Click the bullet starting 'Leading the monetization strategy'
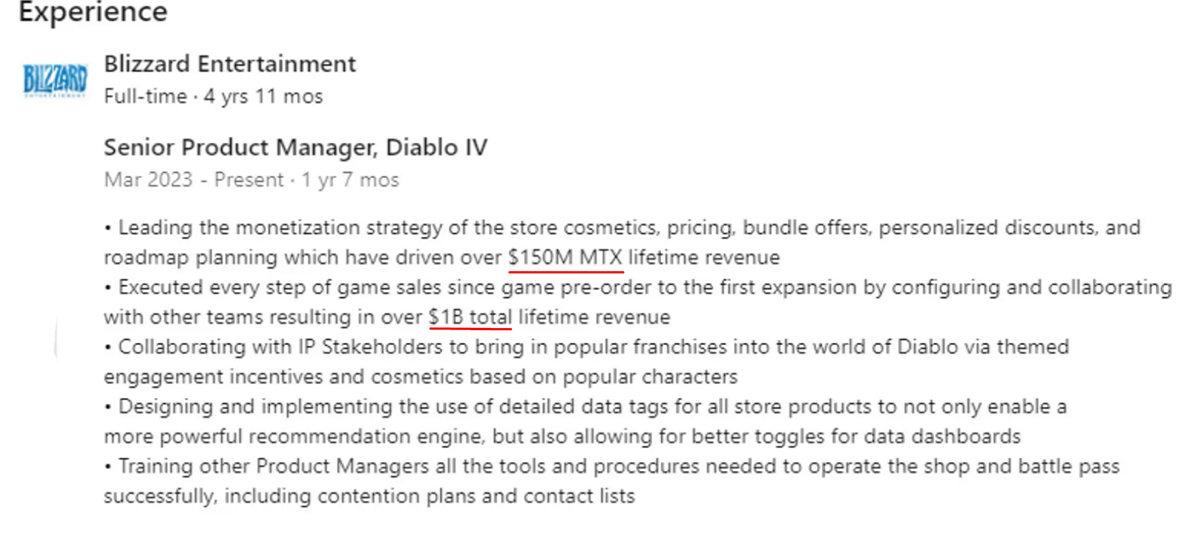 click(400, 228)
